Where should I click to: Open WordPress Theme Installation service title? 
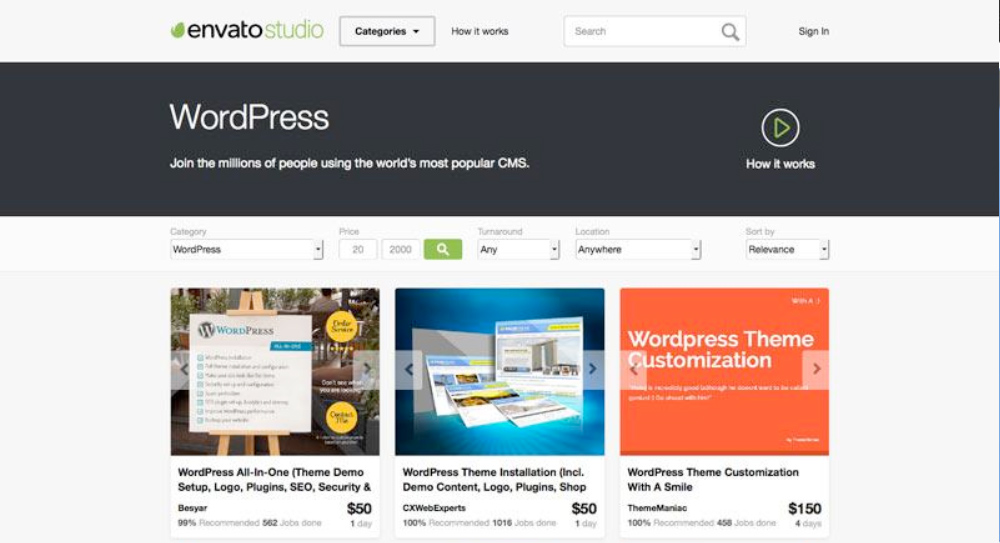(494, 480)
